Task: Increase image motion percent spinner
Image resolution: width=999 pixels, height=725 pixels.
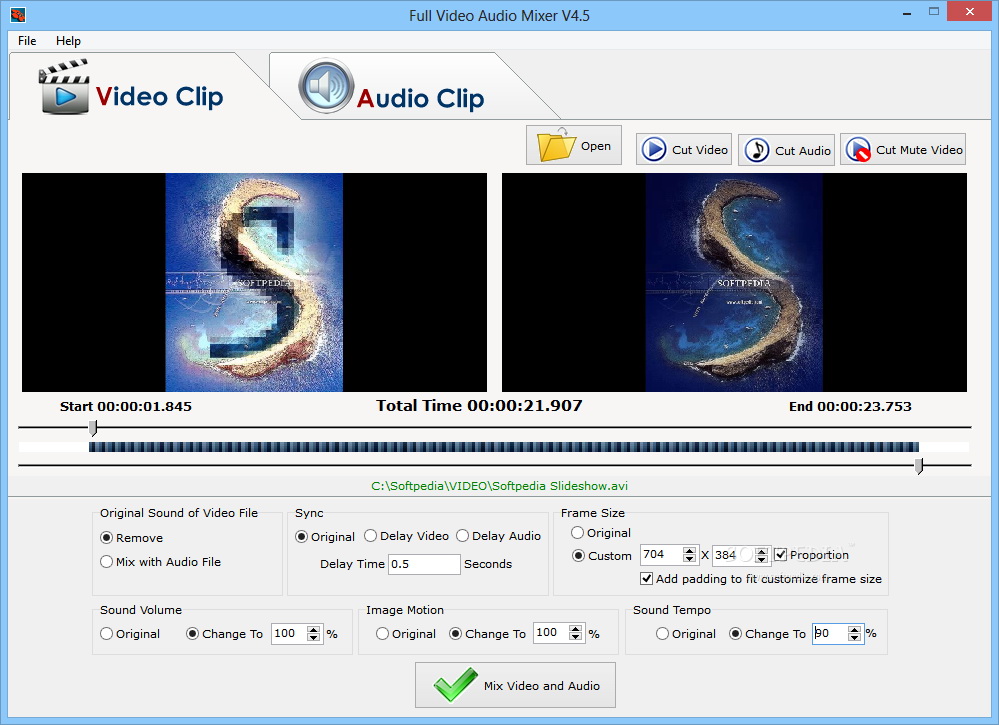Action: coord(575,629)
